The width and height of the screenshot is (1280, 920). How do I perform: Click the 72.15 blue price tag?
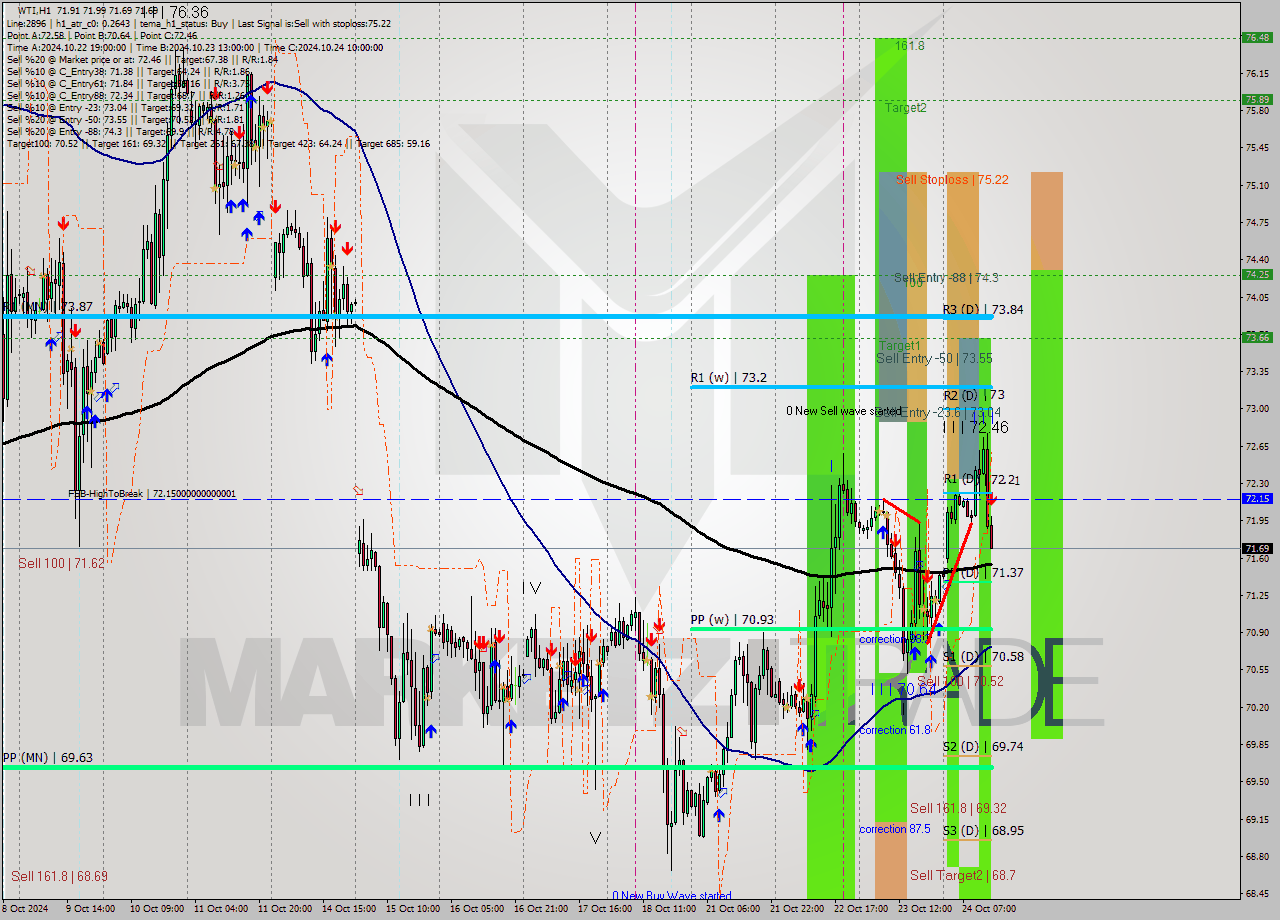[x=1257, y=498]
